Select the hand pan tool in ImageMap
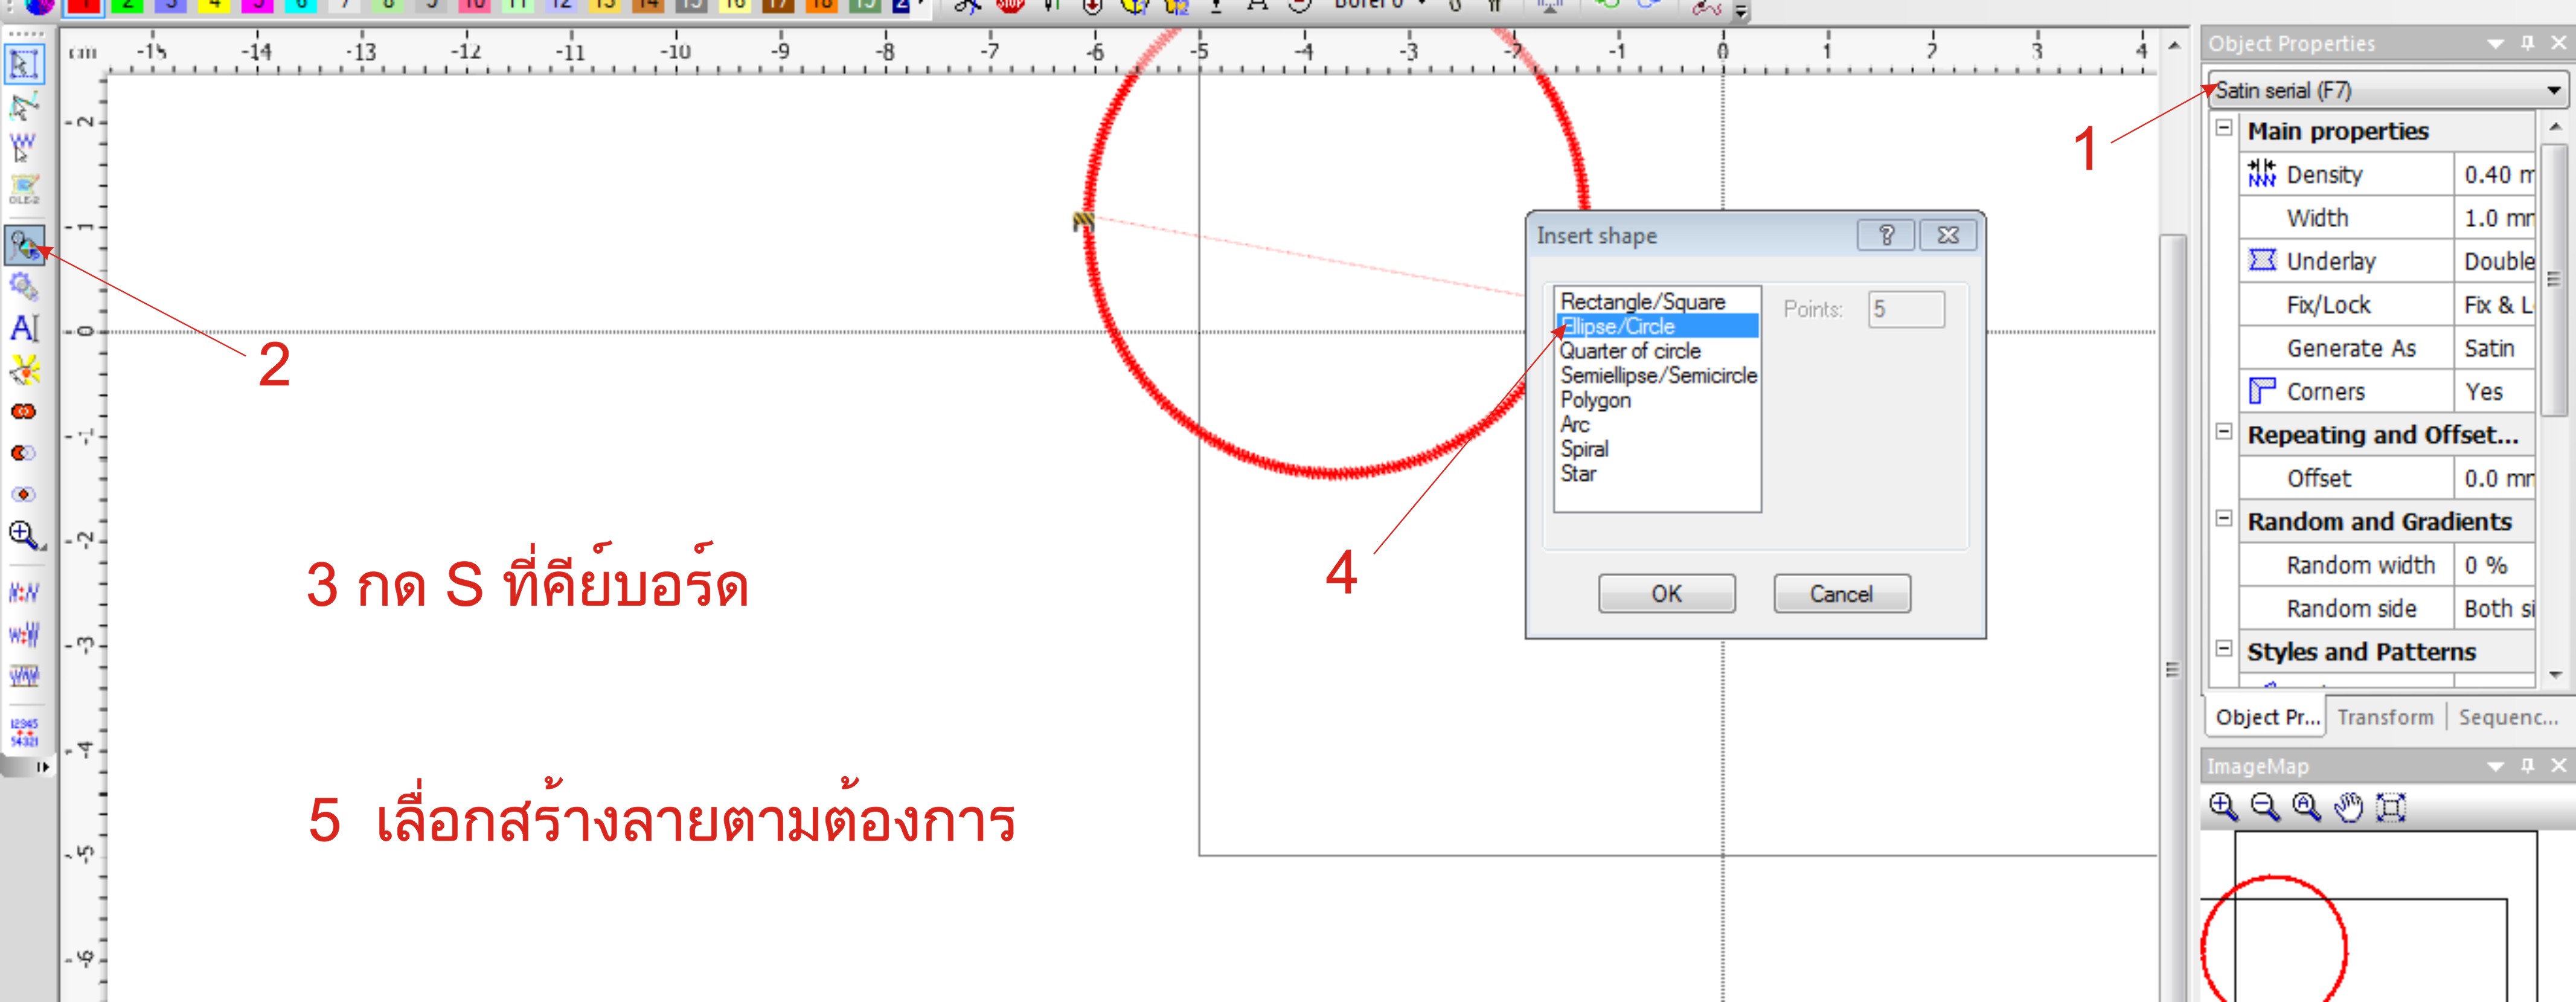This screenshot has width=2576, height=1002. click(x=2348, y=807)
